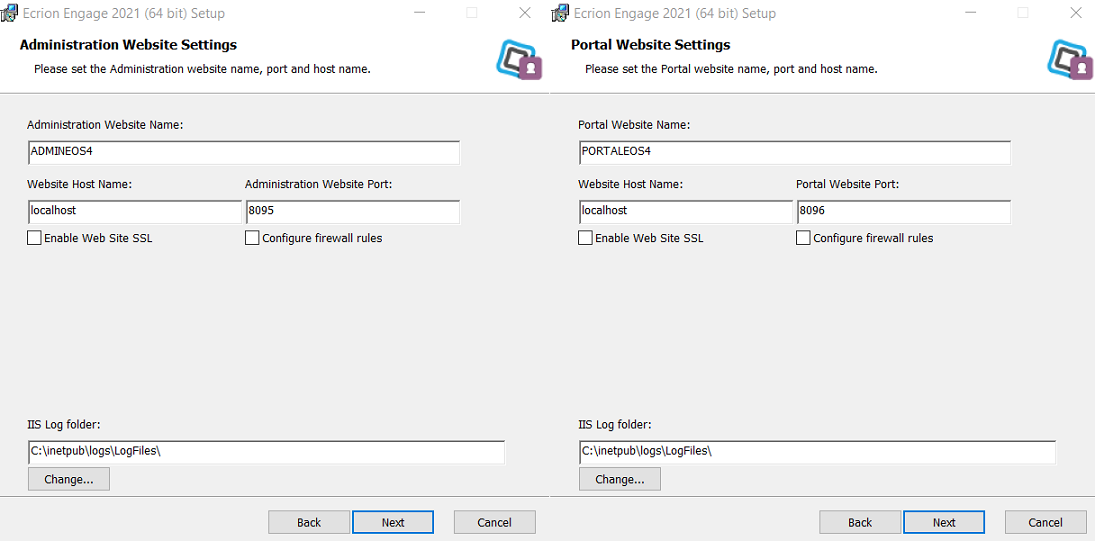
Task: Click 'IIS Log folder:' label in Portal window
Action: coord(615,424)
